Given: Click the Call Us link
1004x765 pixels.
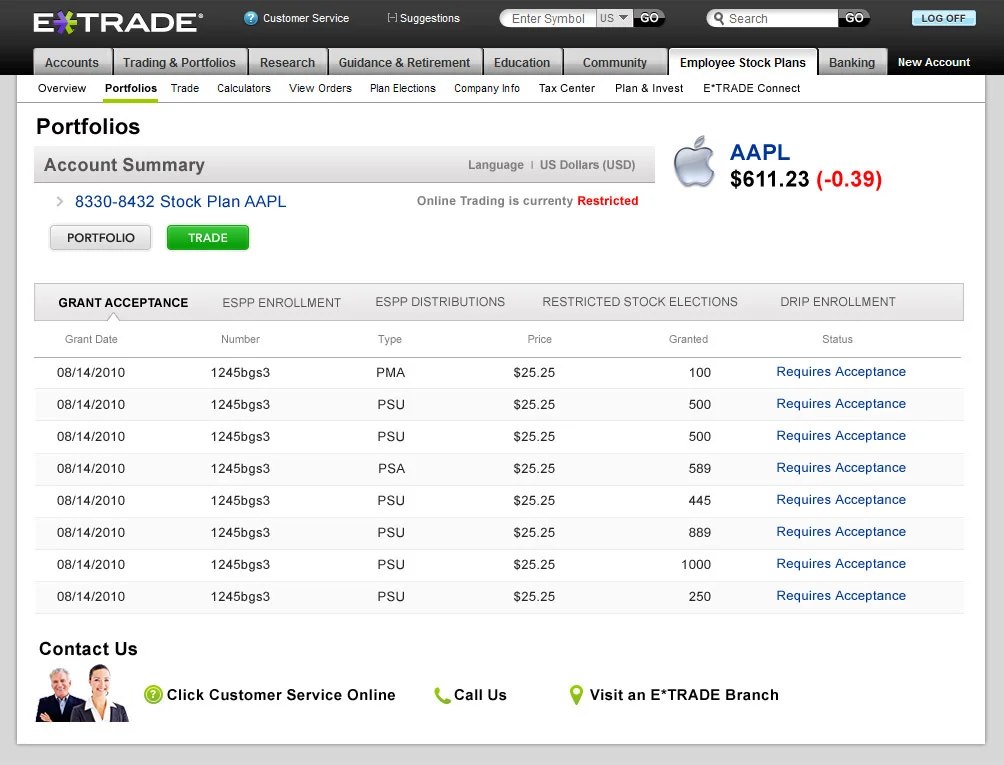Looking at the screenshot, I should [480, 695].
